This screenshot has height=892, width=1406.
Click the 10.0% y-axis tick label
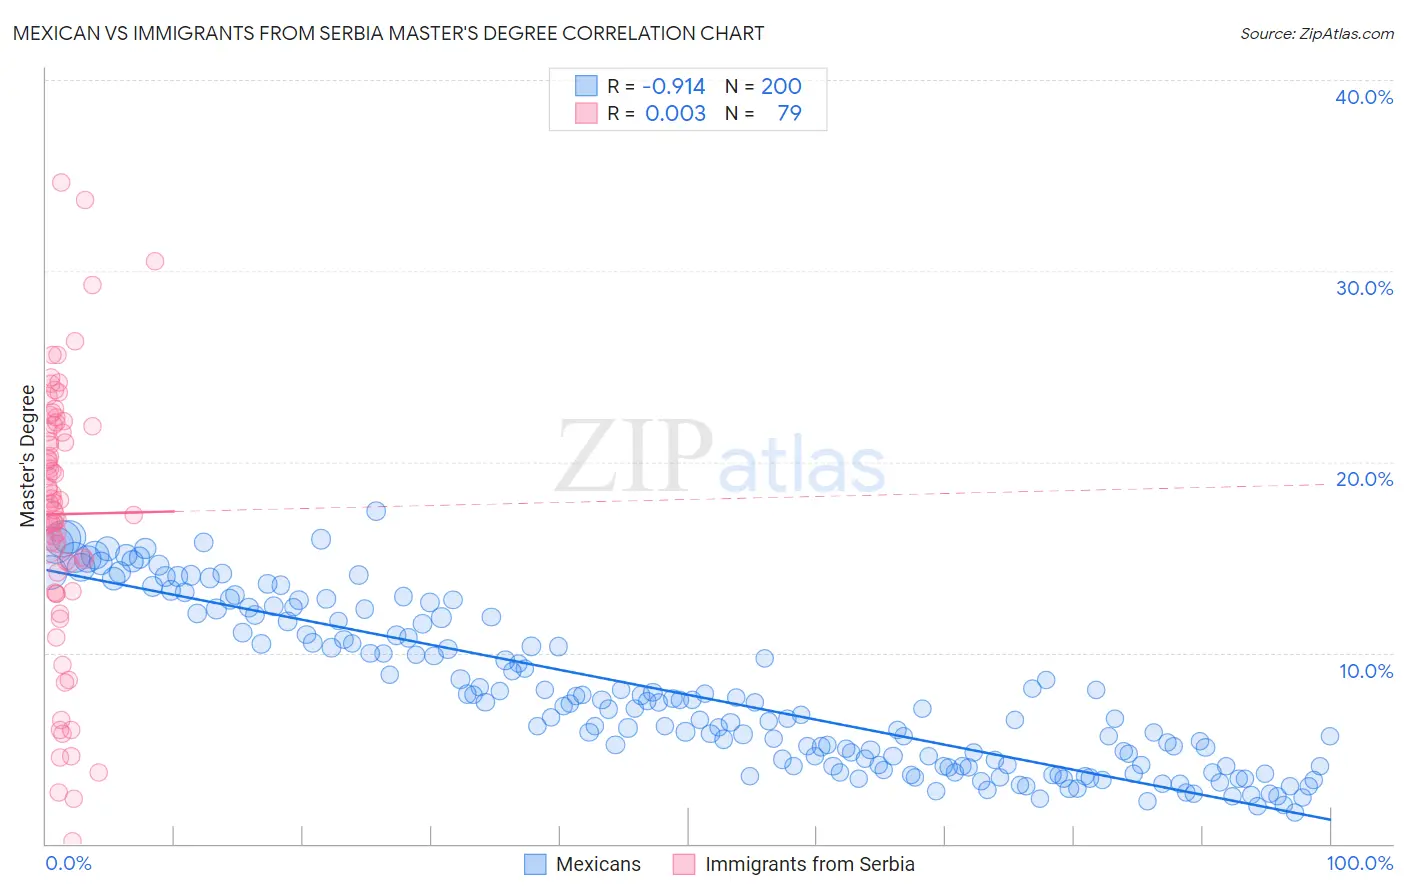(1366, 671)
